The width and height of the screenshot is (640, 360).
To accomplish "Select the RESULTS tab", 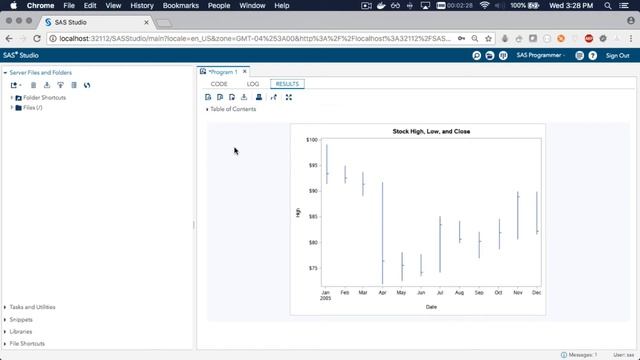I will point(287,84).
